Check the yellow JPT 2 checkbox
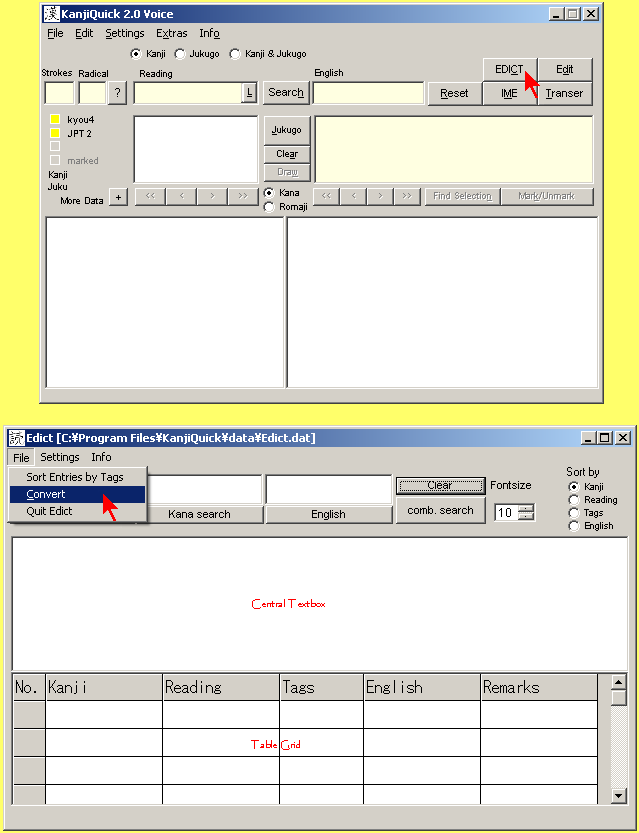This screenshot has width=639, height=833. 55,133
